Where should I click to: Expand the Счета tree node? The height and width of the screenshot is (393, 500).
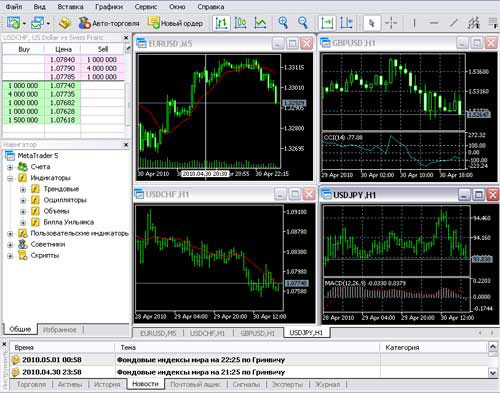pyautogui.click(x=10, y=167)
